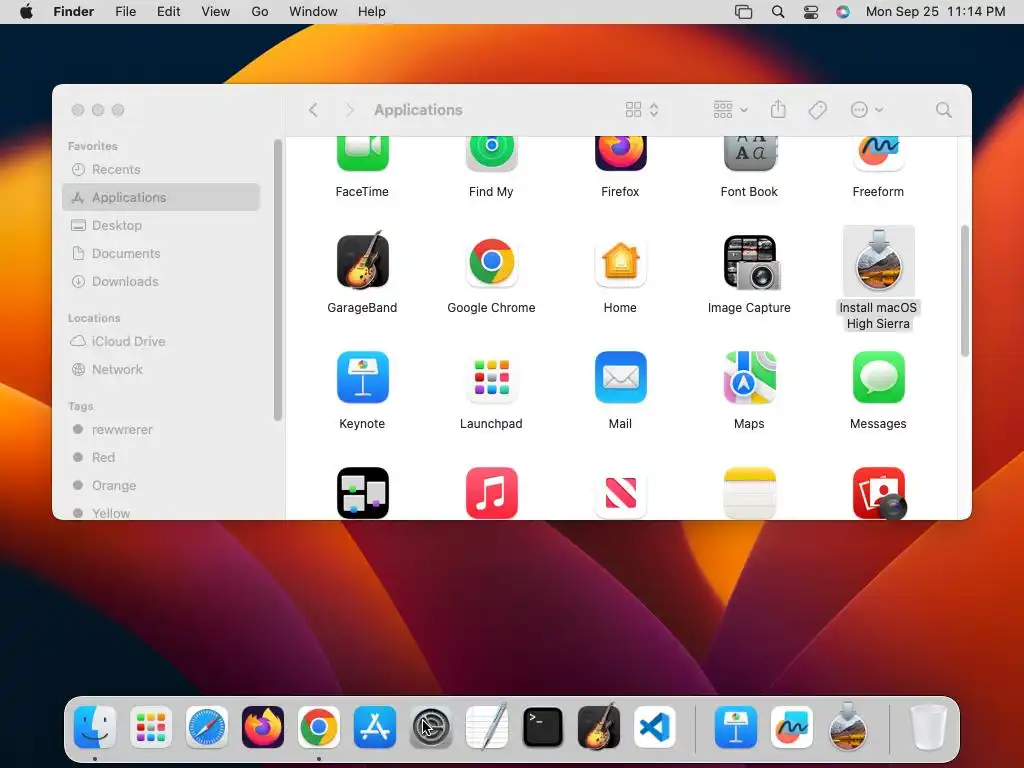
Task: Click the sidebar scrollbar
Action: pos(278,280)
